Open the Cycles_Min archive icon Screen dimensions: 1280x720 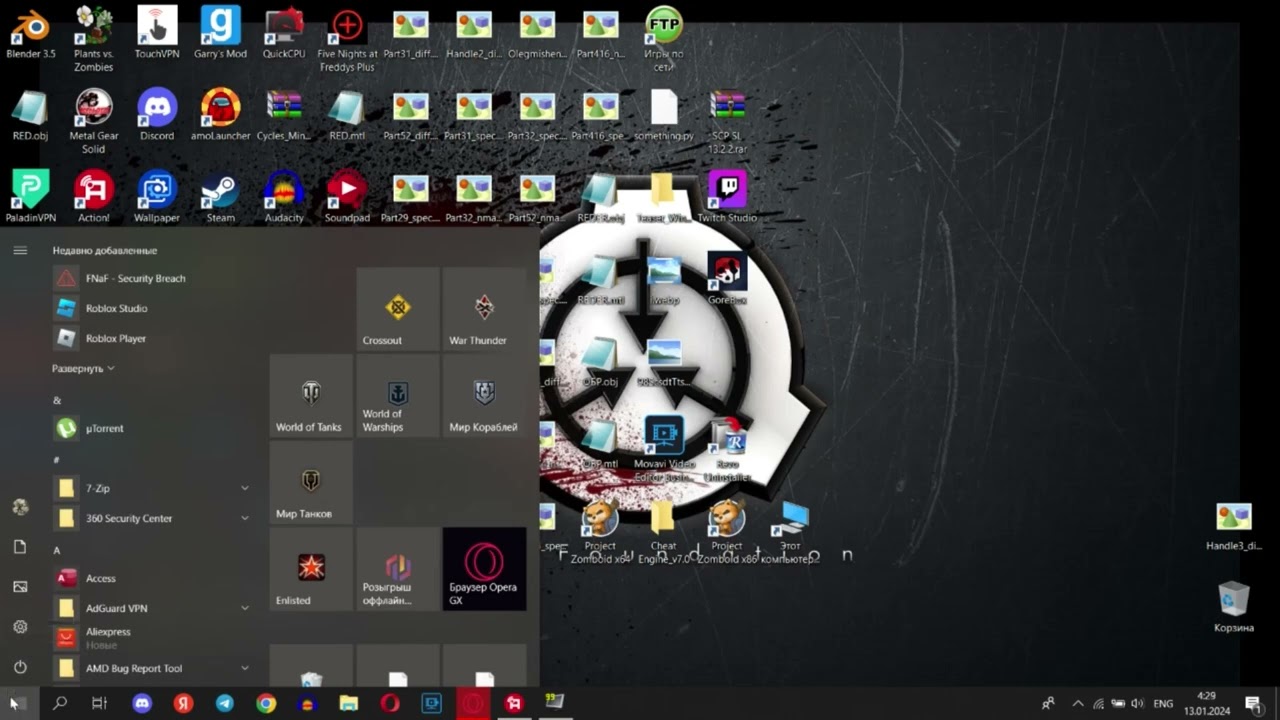pyautogui.click(x=284, y=115)
